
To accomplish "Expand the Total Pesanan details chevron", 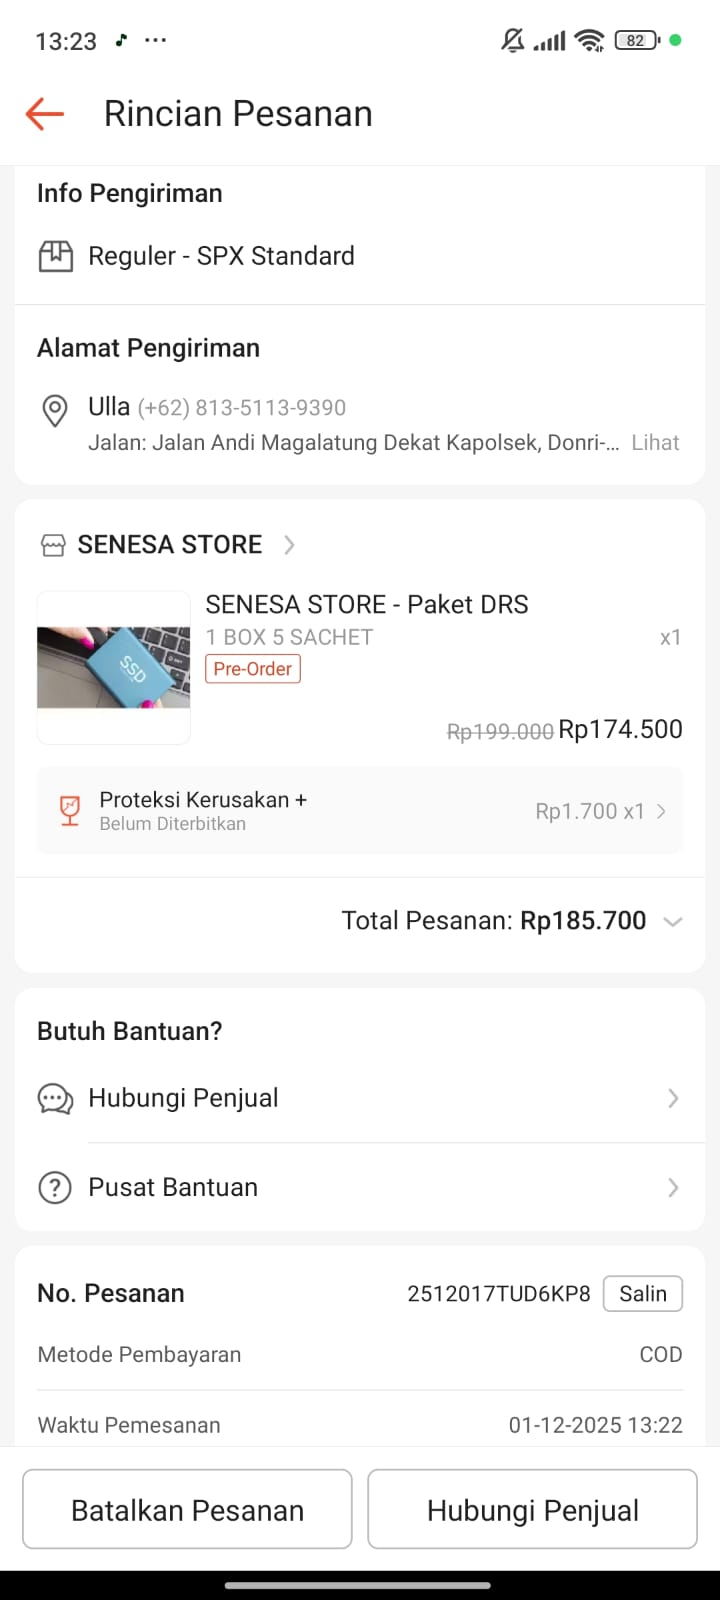I will tap(673, 921).
